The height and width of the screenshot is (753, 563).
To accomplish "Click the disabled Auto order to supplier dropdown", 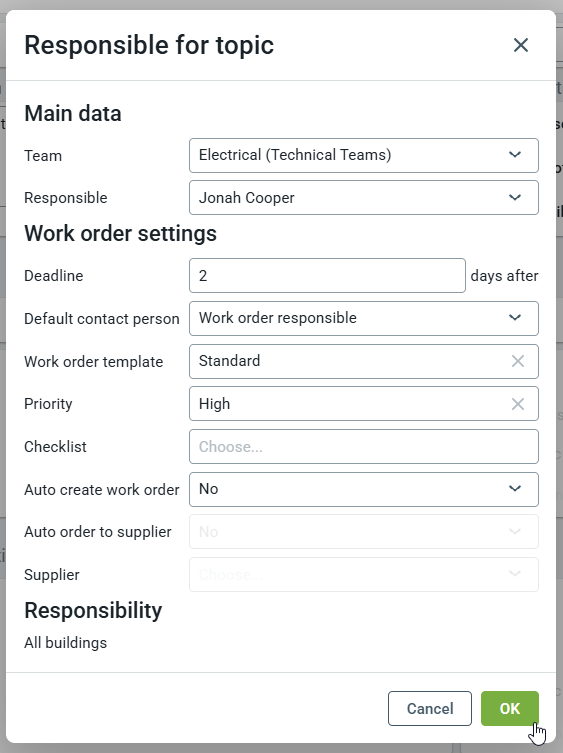I will [364, 532].
